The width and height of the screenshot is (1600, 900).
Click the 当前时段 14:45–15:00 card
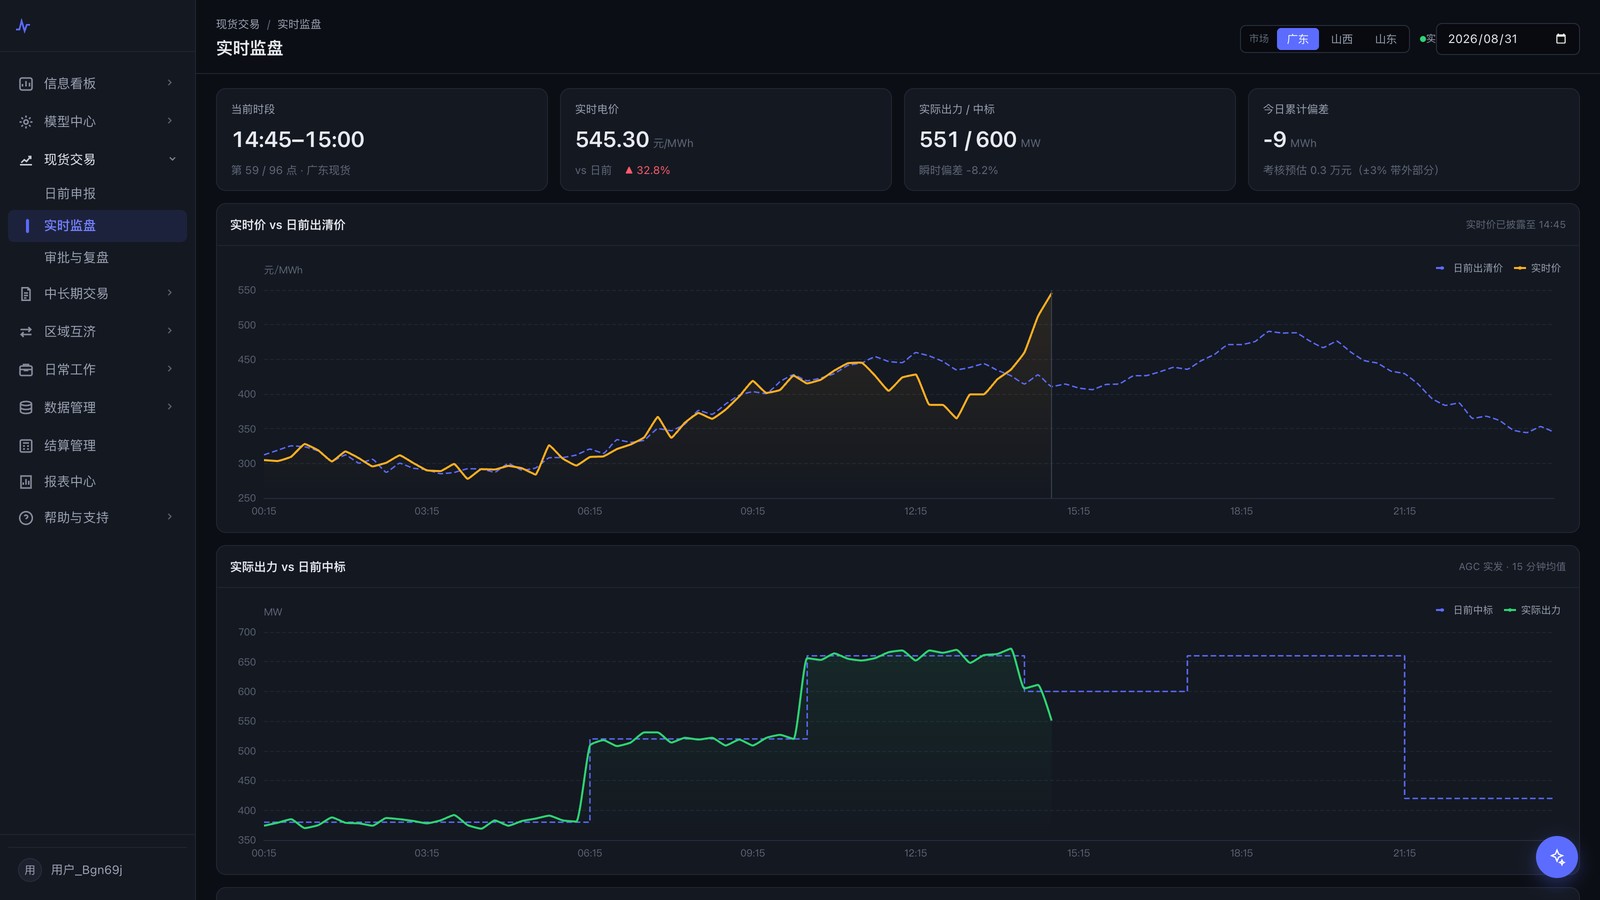(382, 139)
